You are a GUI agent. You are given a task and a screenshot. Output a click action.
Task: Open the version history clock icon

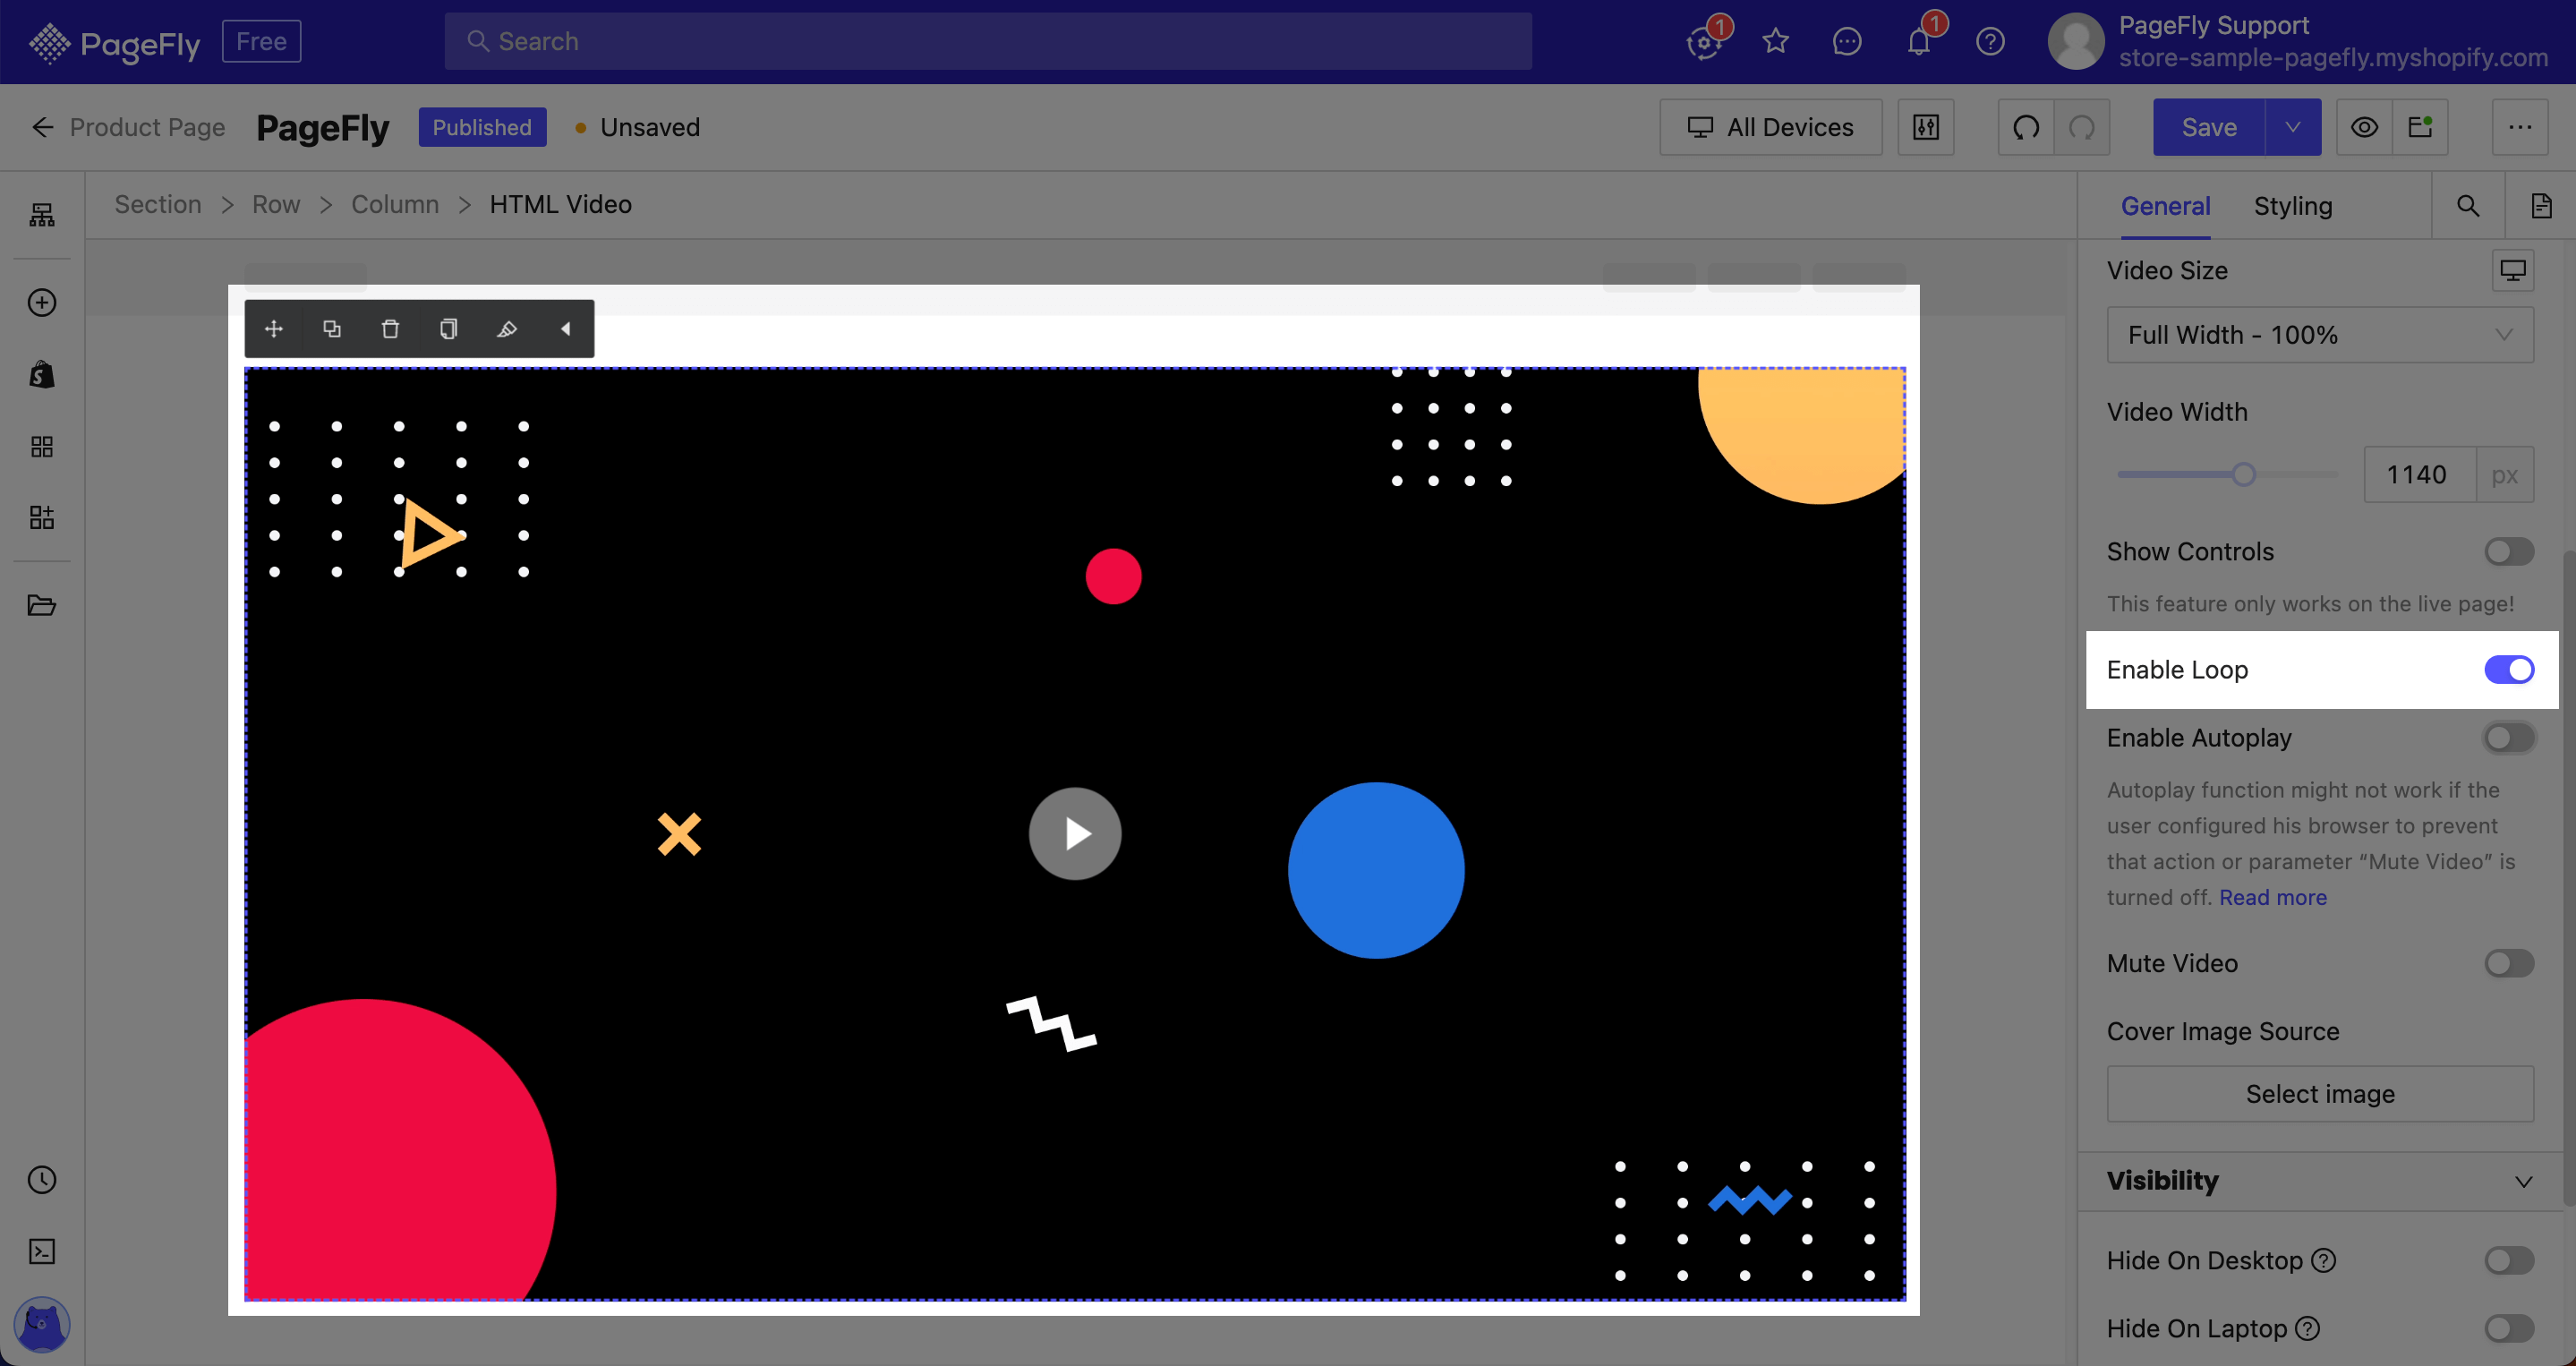pyautogui.click(x=42, y=1180)
